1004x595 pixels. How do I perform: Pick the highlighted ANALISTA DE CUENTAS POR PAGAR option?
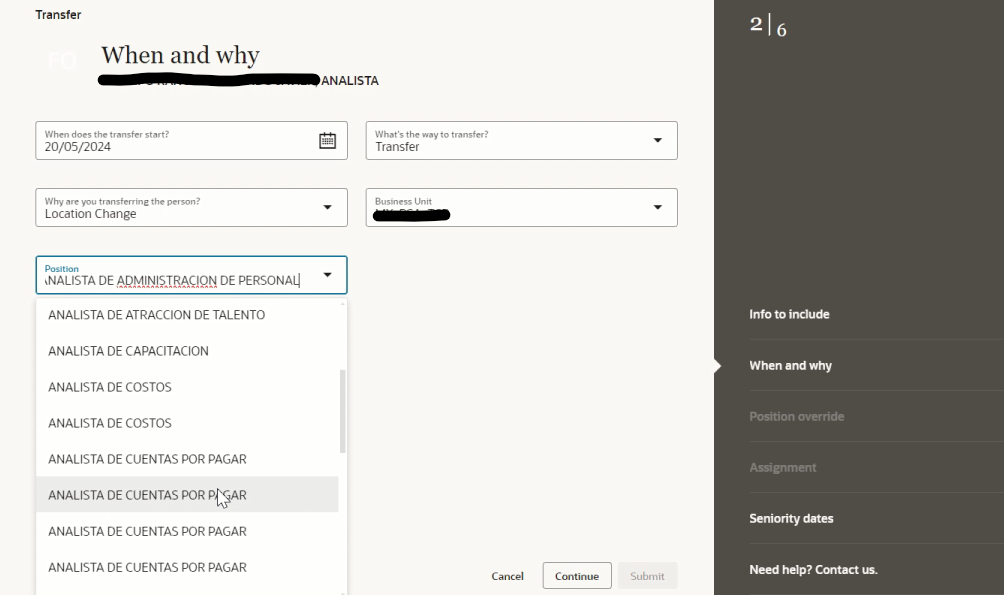coord(147,494)
